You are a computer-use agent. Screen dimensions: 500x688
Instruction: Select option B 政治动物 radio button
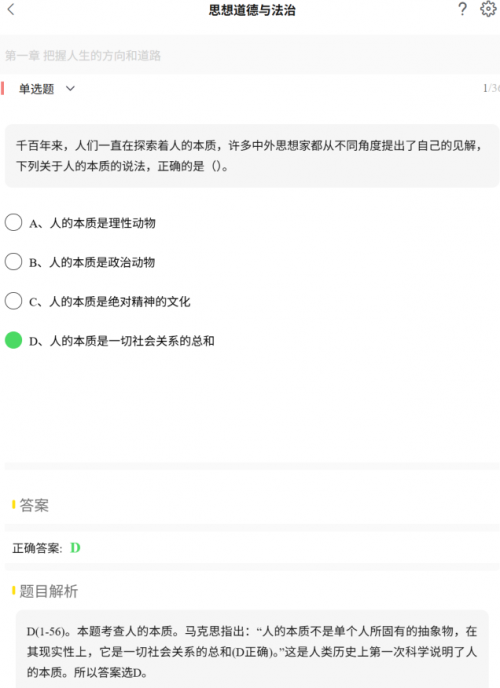tap(14, 262)
